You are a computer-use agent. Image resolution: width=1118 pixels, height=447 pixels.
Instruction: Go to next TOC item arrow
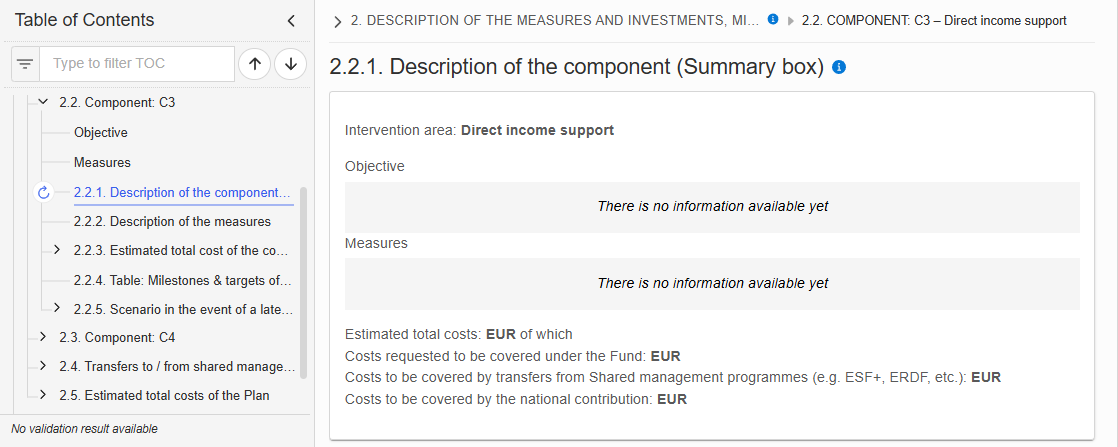pos(290,64)
